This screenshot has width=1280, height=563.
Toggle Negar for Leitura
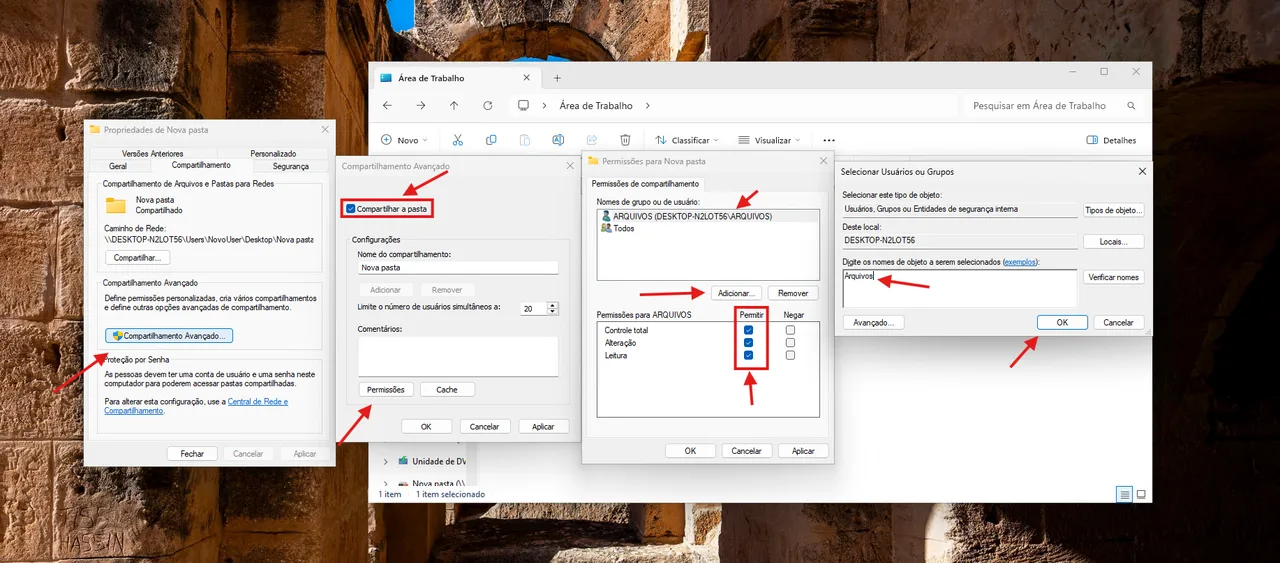pos(790,355)
